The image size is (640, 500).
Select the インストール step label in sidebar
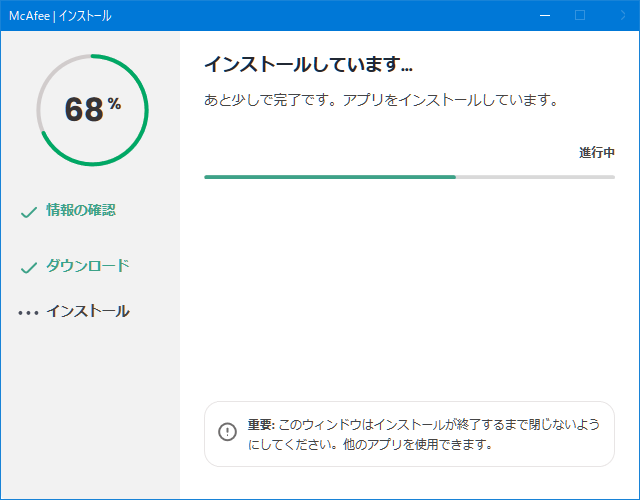click(x=88, y=311)
